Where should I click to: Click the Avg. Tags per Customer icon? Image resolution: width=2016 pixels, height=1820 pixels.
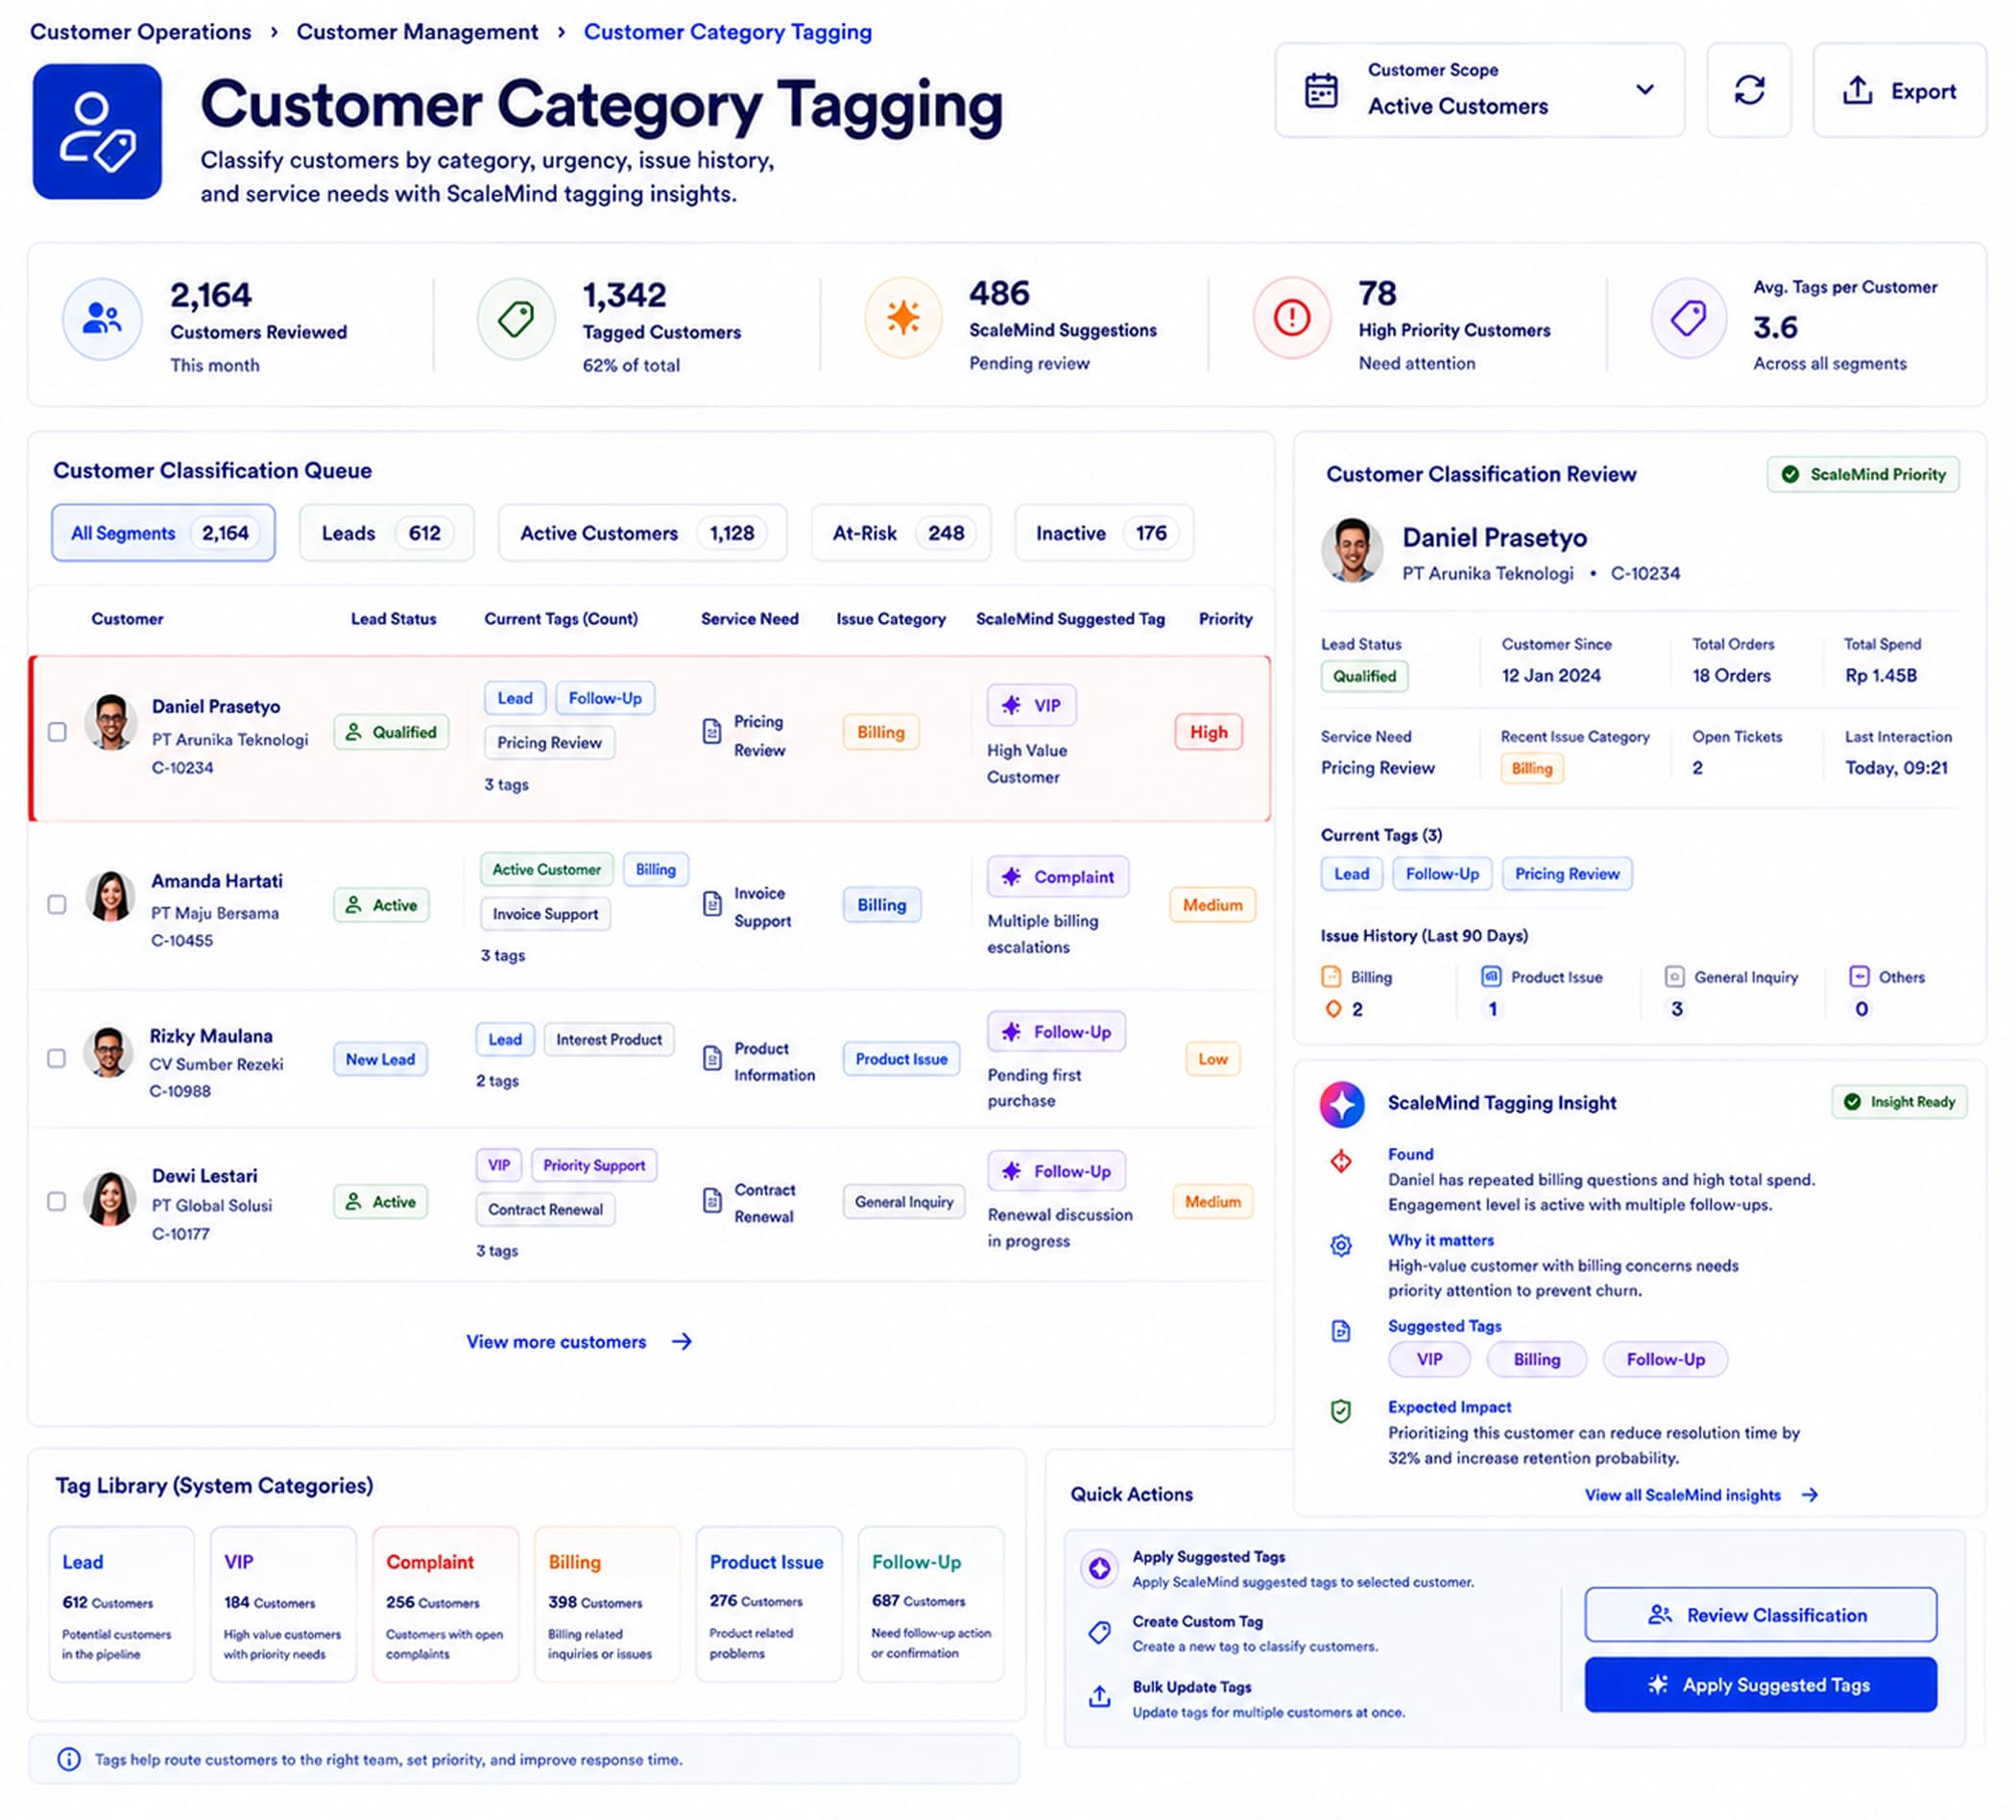point(1688,318)
